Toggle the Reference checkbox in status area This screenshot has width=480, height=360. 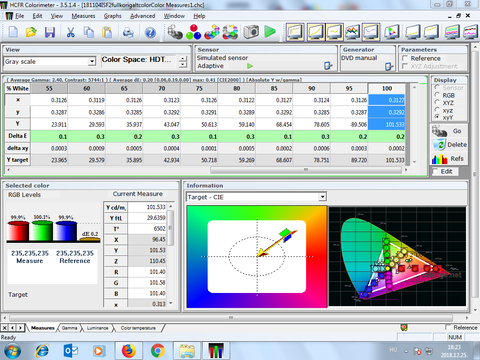[448, 327]
